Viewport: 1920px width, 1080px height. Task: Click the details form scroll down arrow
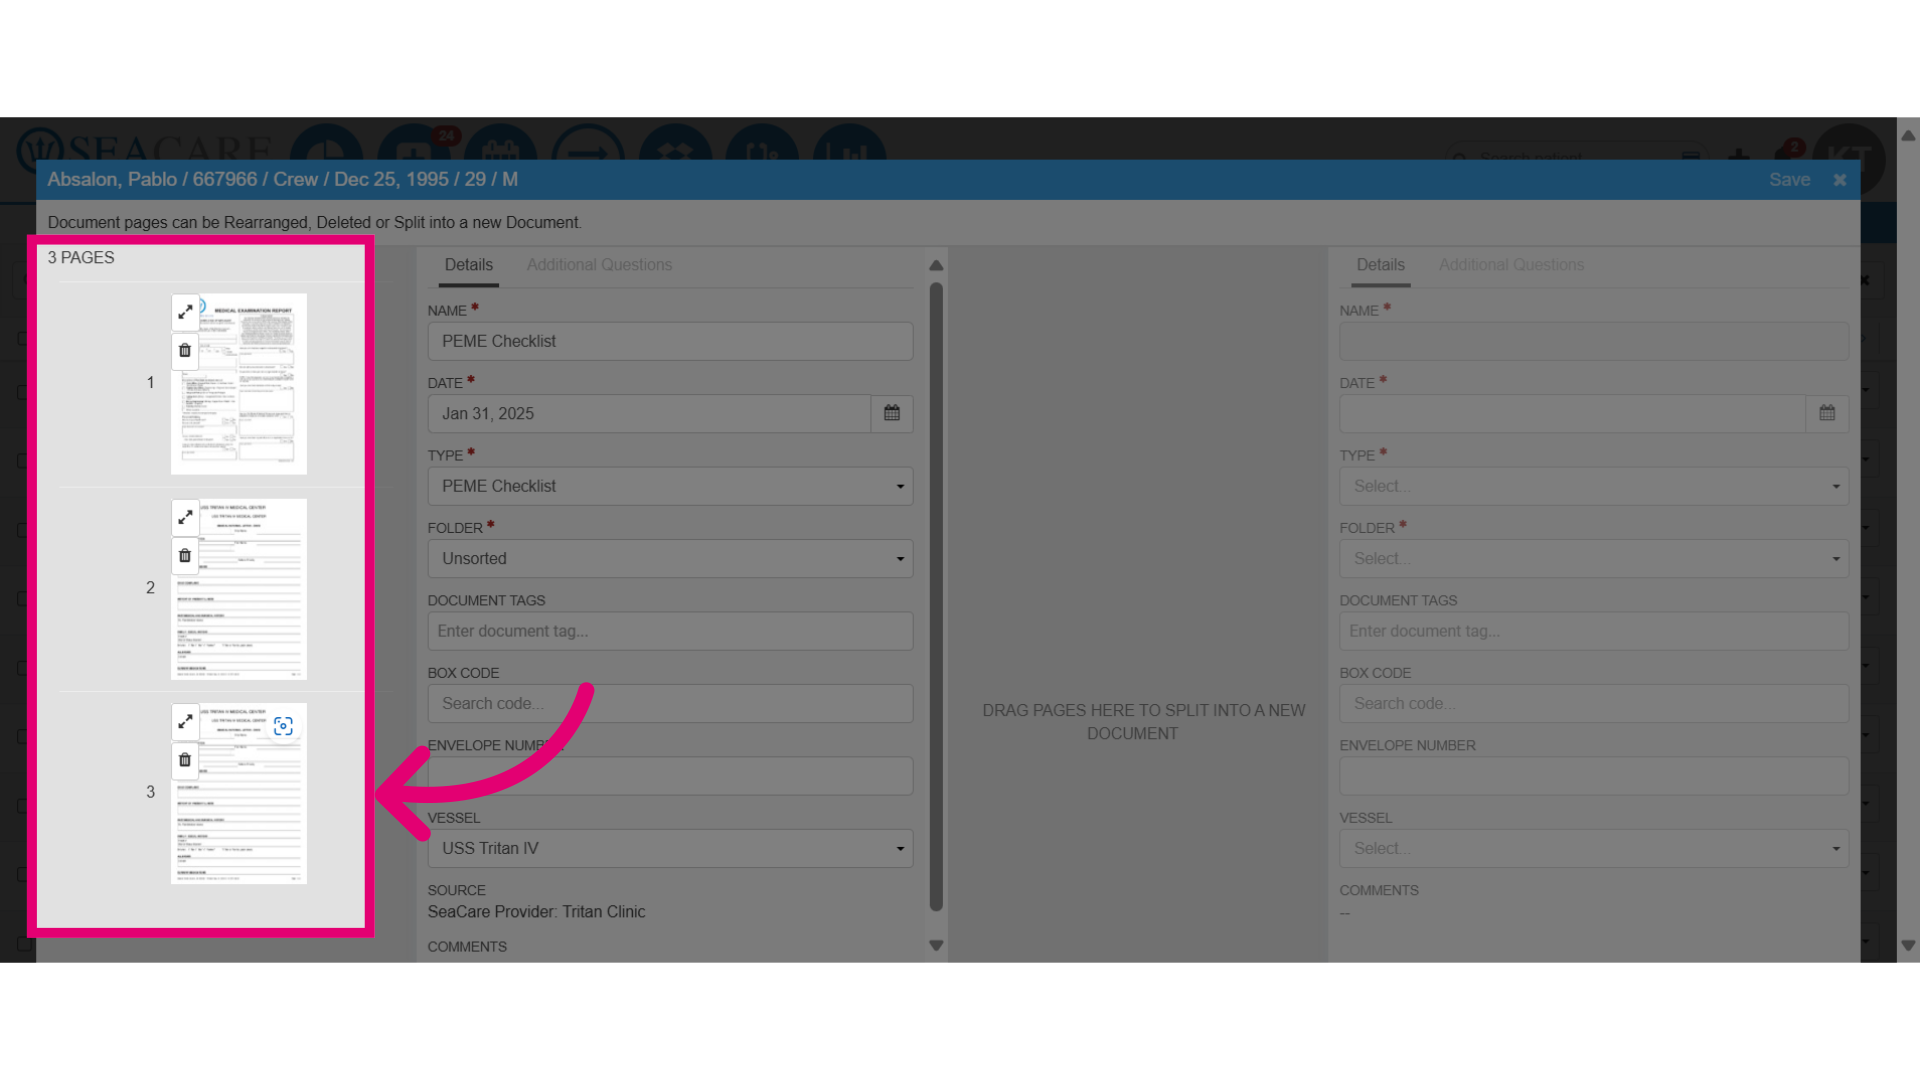[936, 946]
